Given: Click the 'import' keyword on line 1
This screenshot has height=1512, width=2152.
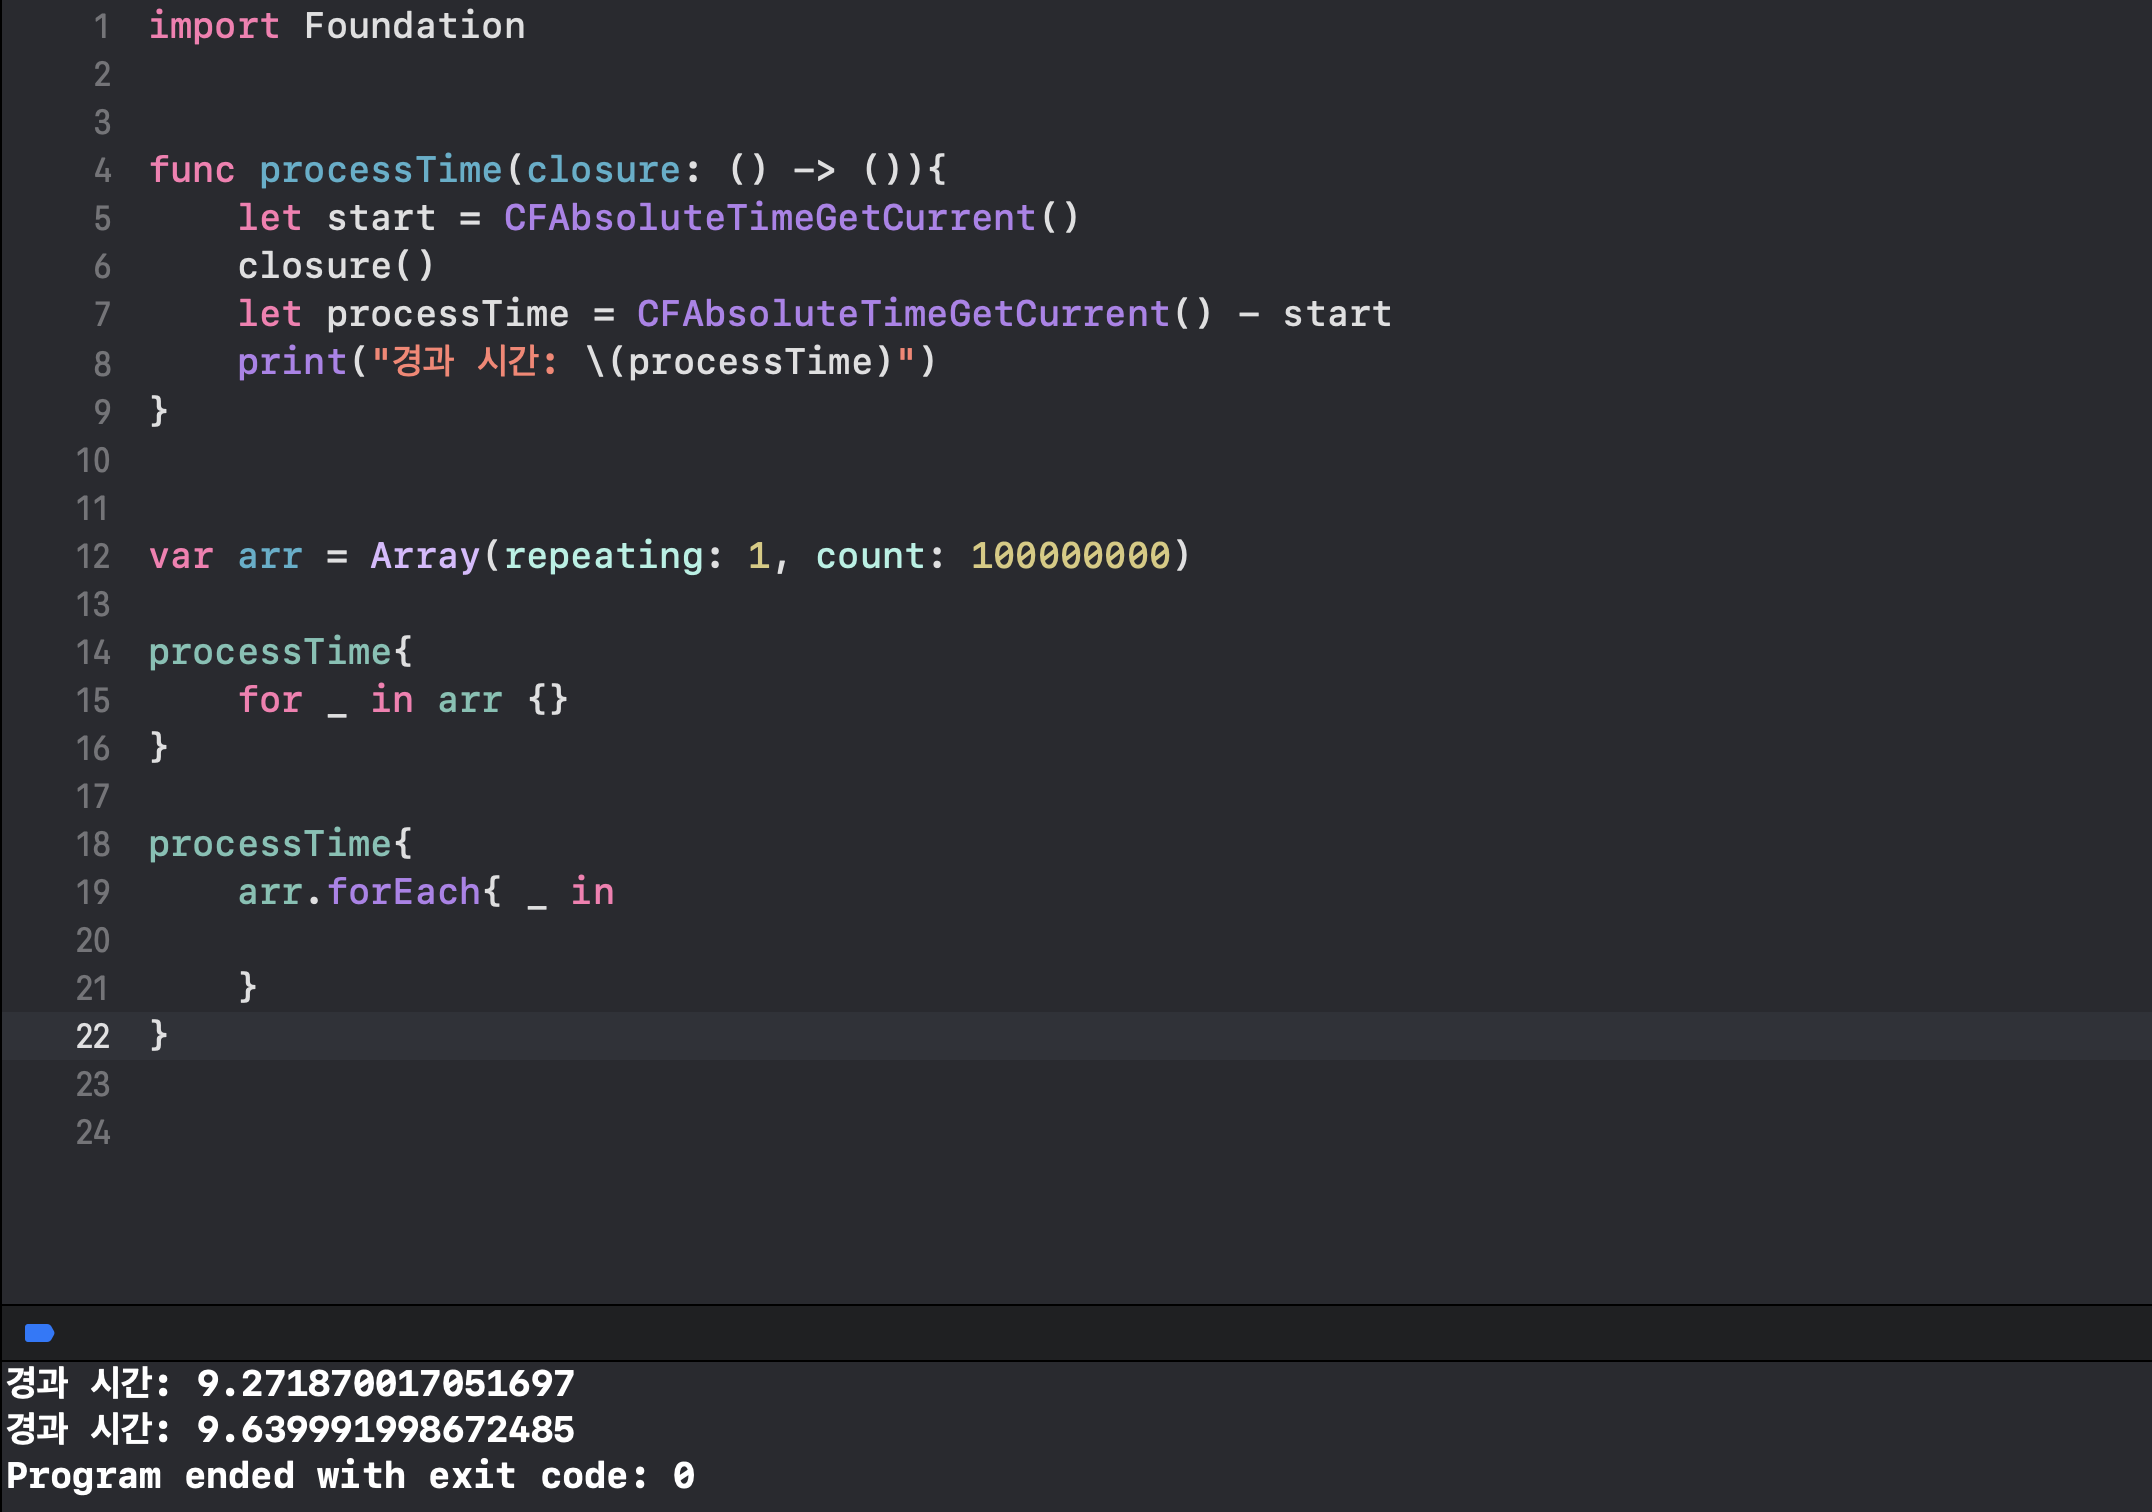Looking at the screenshot, I should 214,26.
